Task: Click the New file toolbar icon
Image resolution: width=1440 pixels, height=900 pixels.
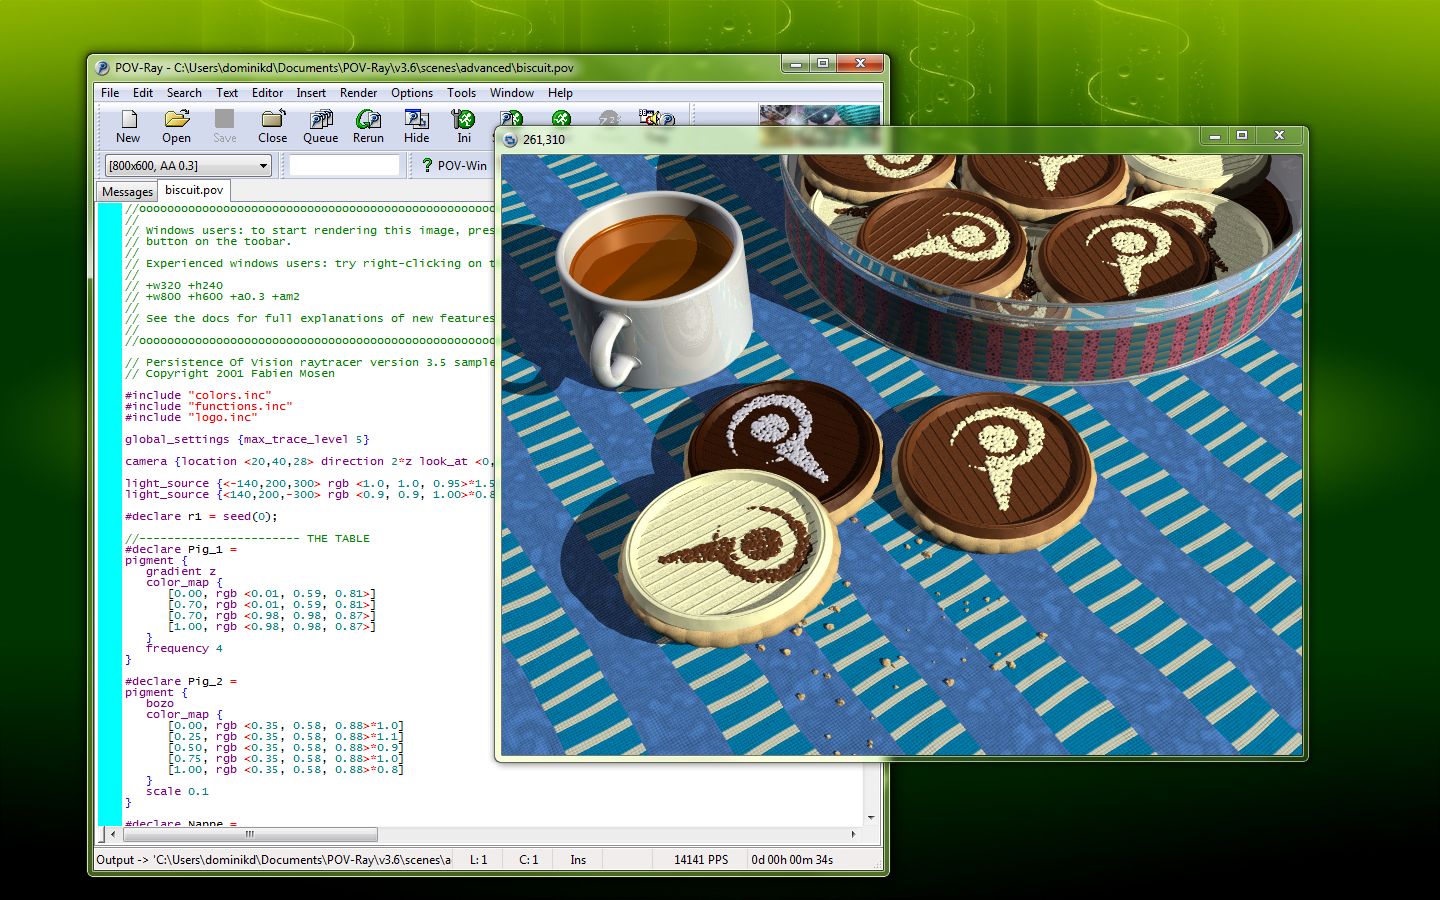Action: pos(128,127)
